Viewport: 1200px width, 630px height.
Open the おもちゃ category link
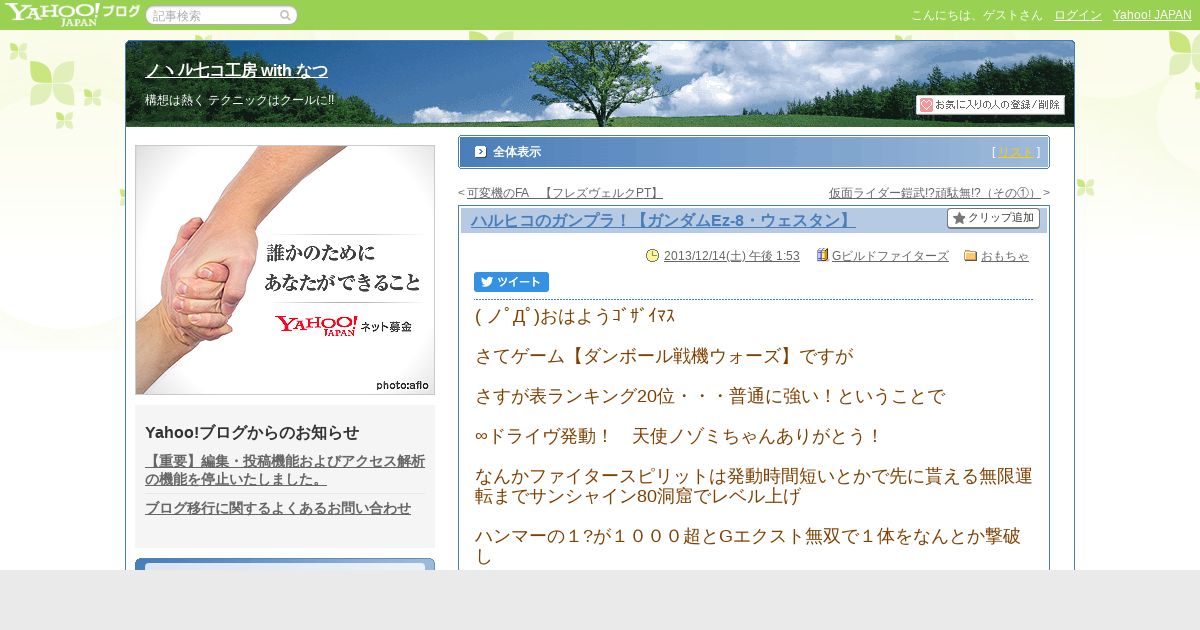[x=1004, y=256]
